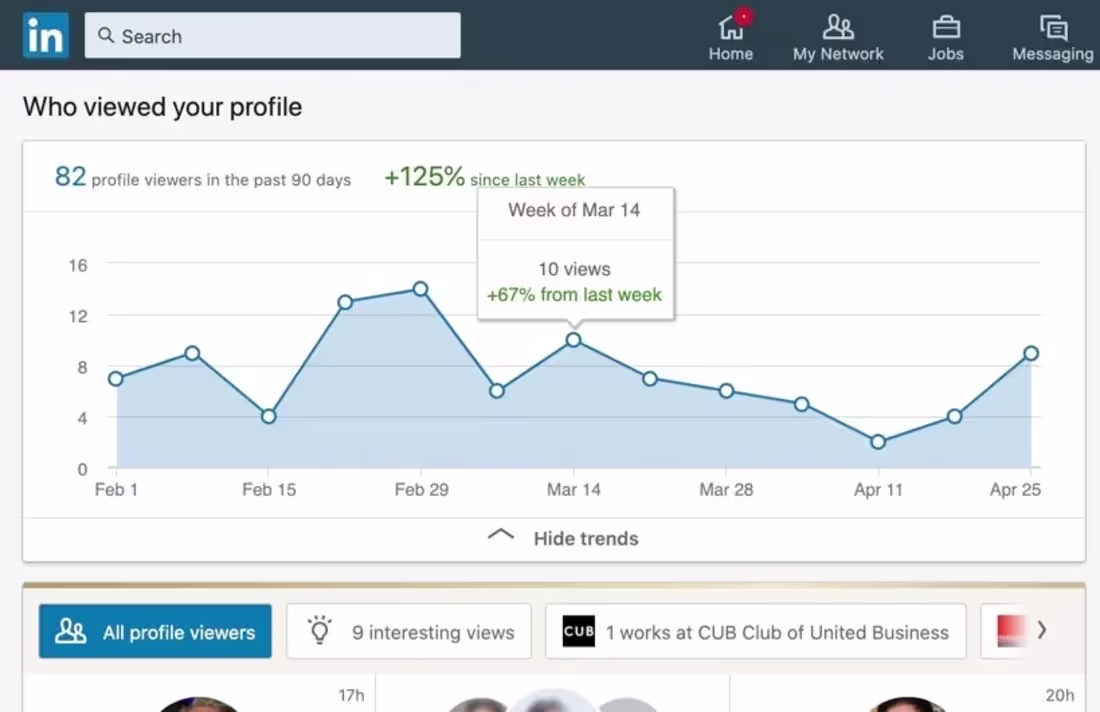The width and height of the screenshot is (1100, 712).
Task: Open the Home feed icon
Action: [x=731, y=30]
